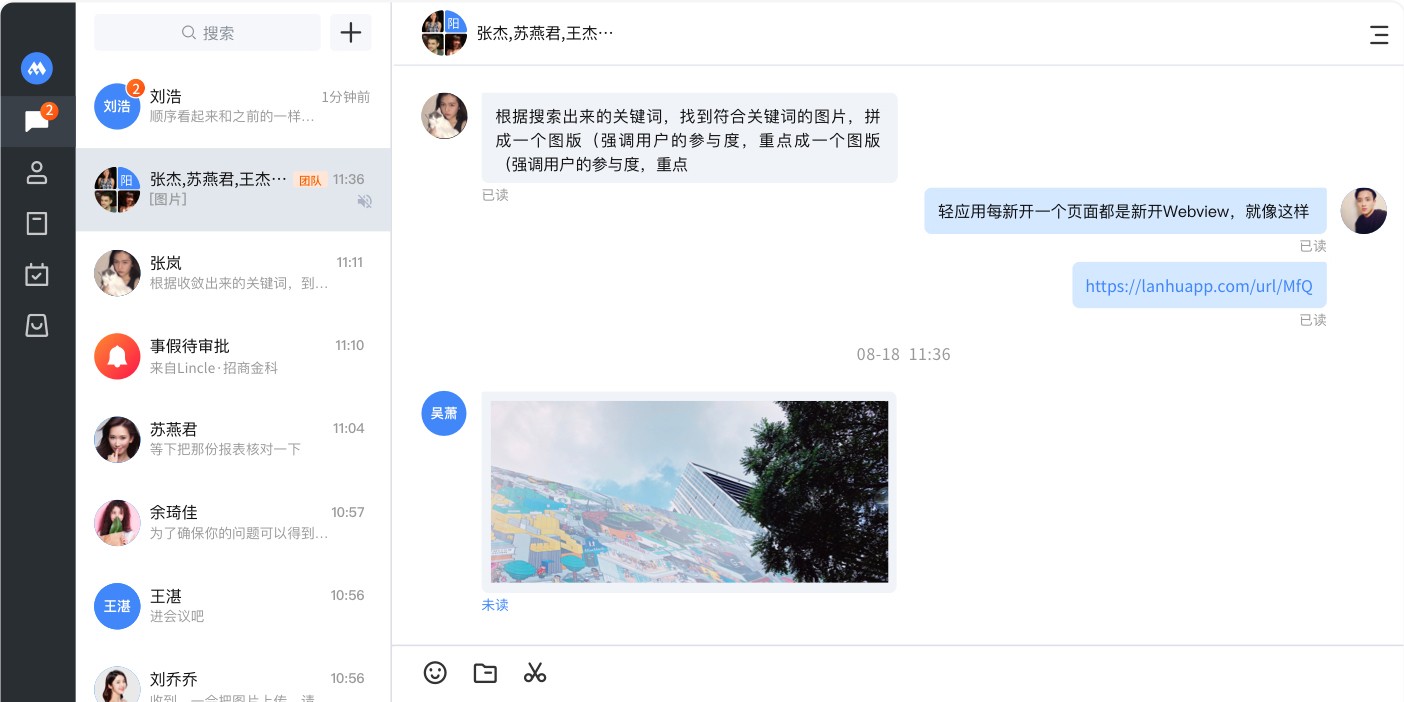This screenshot has width=1404, height=702.
Task: Open the shared building photo image
Action: [689, 492]
